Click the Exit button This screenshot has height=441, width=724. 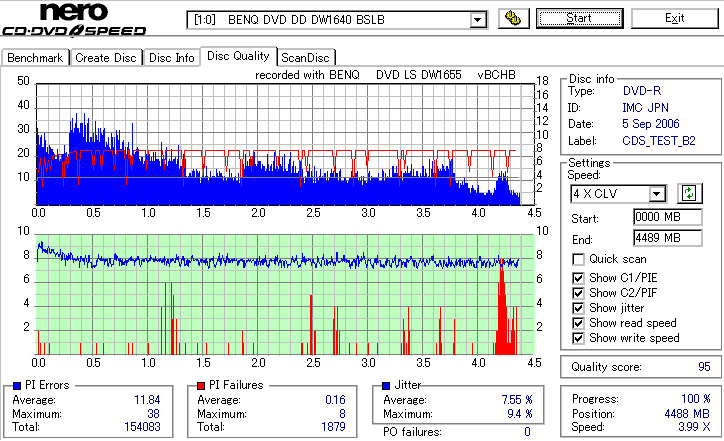pos(675,18)
